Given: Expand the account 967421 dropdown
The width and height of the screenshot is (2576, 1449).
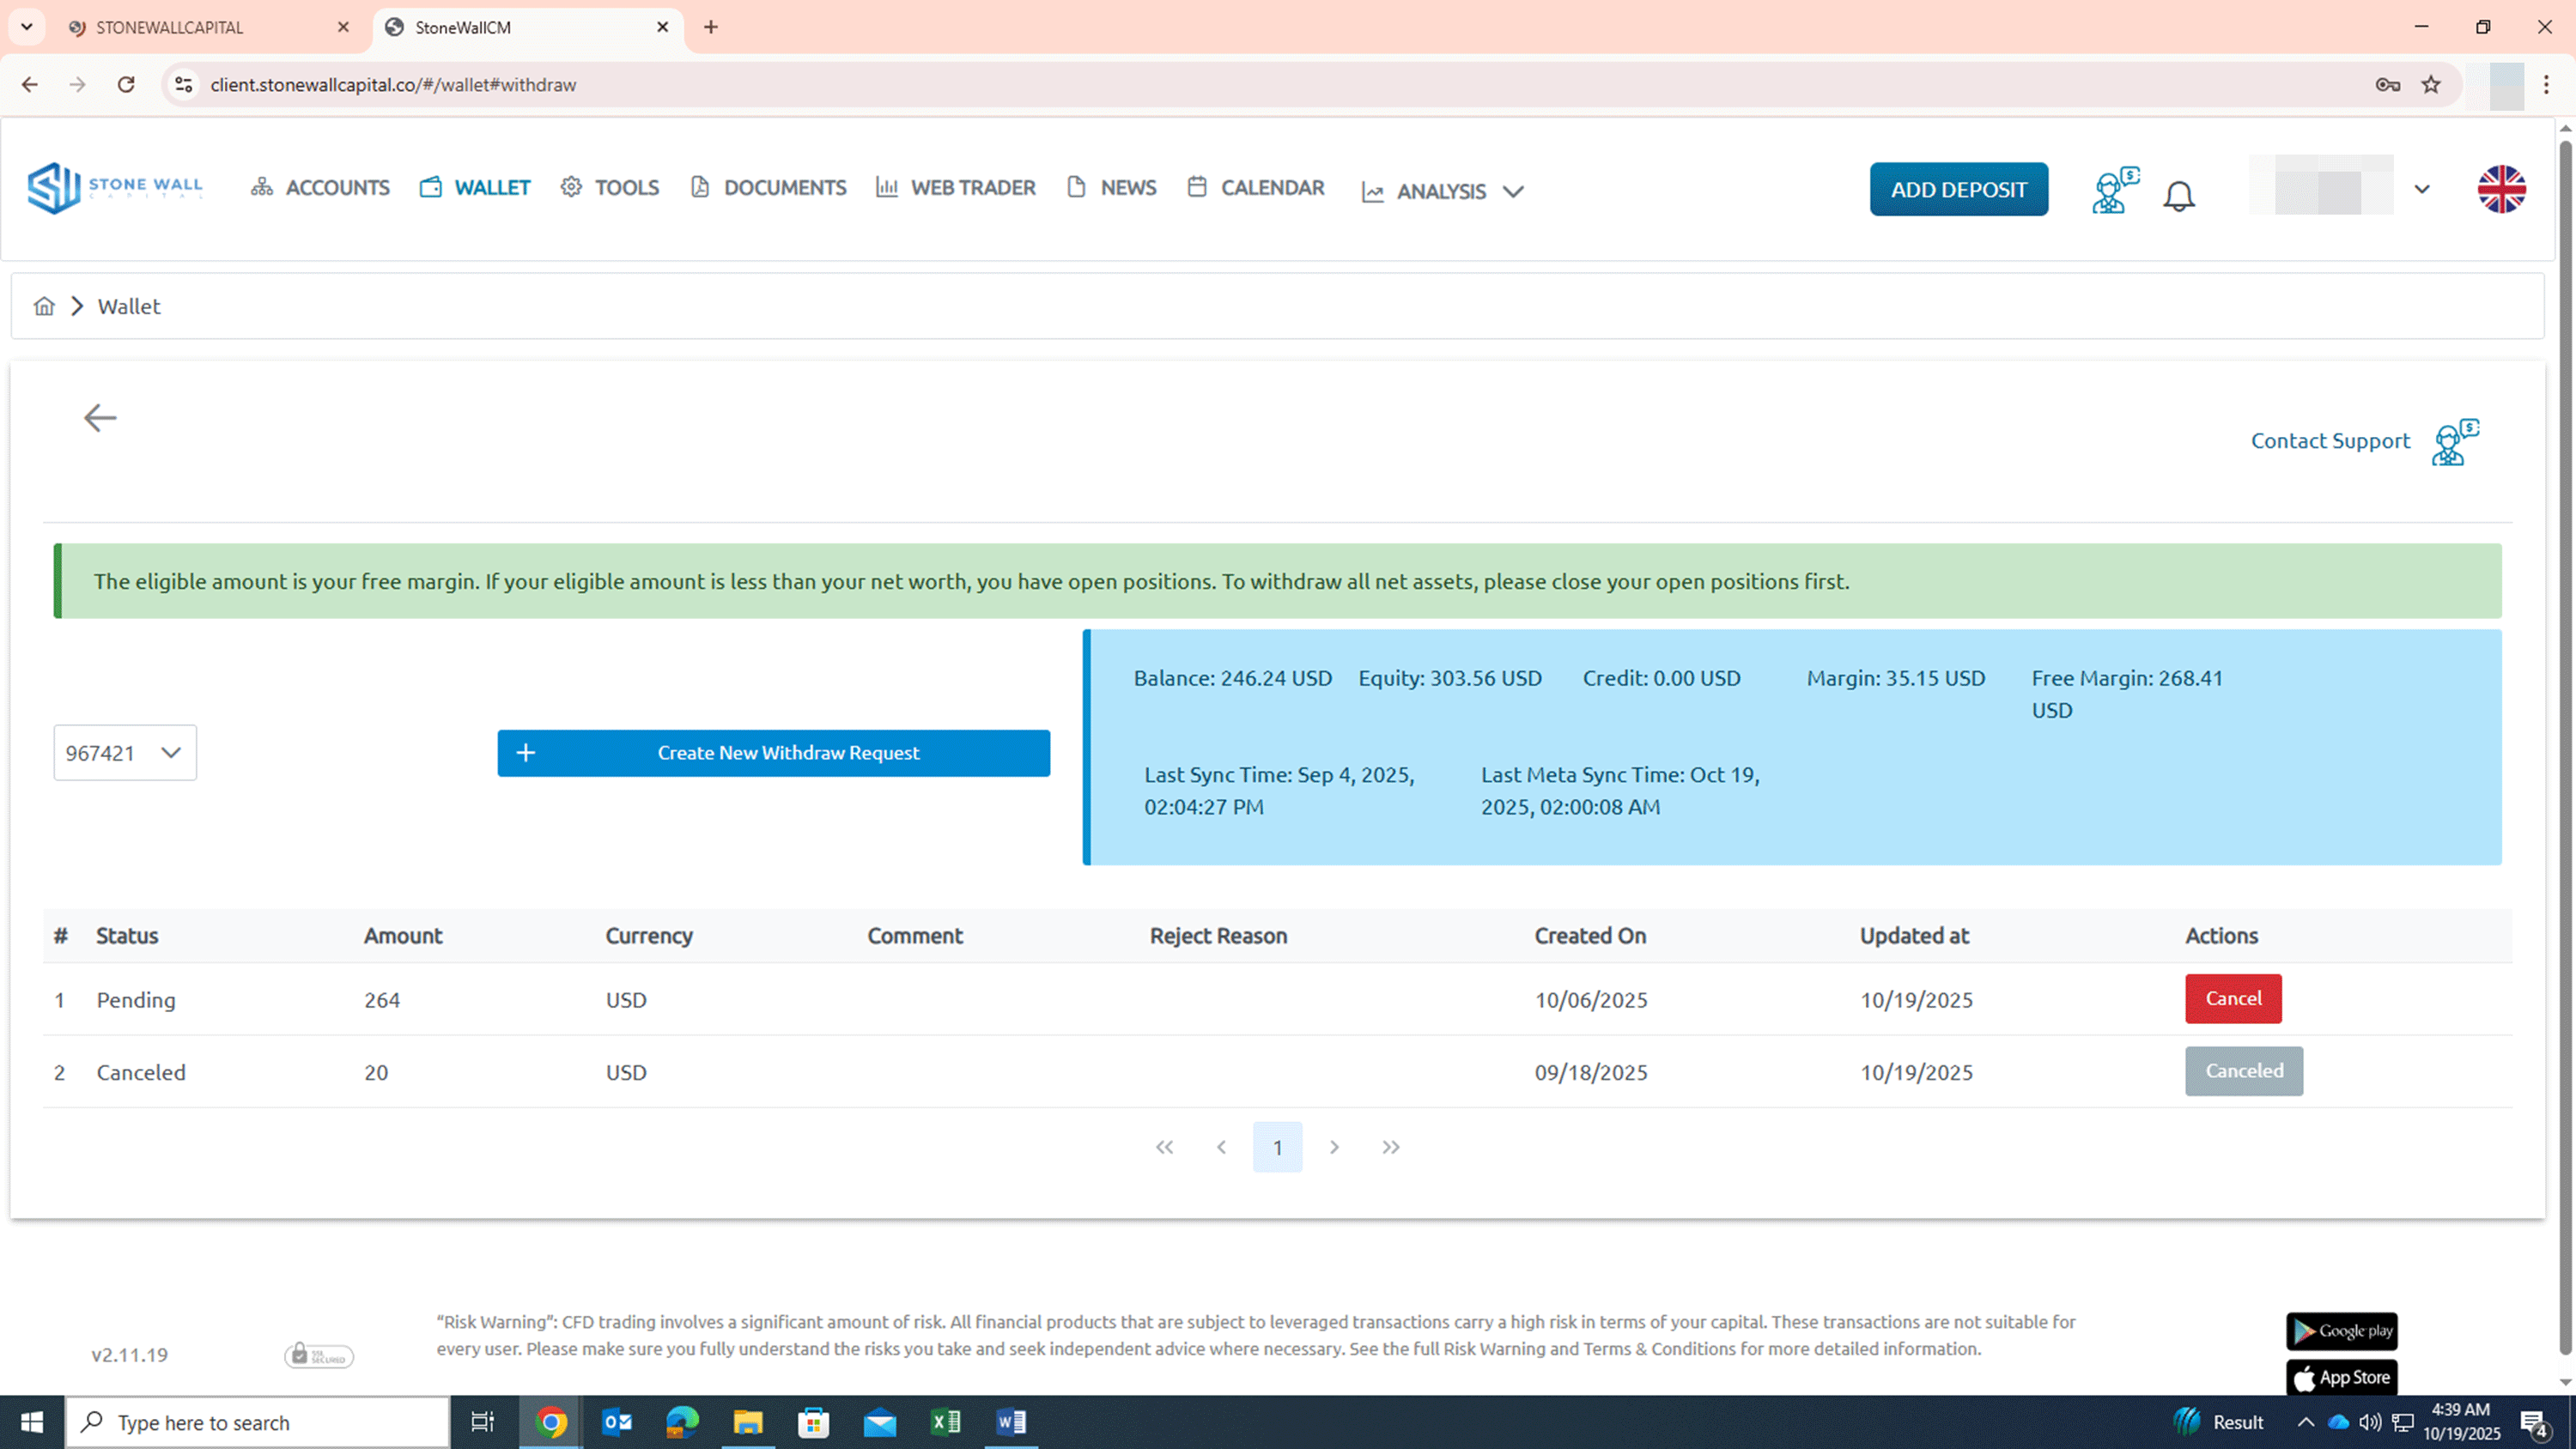Looking at the screenshot, I should pyautogui.click(x=125, y=753).
